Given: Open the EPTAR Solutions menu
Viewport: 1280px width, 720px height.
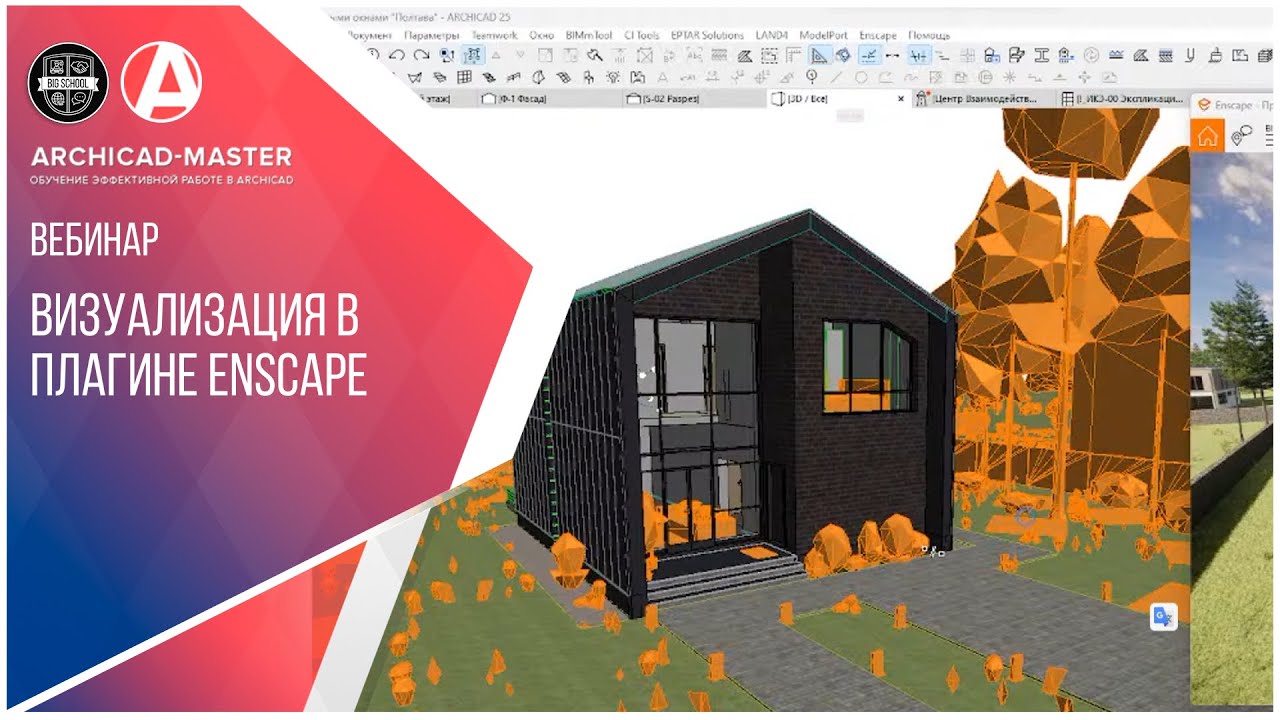Looking at the screenshot, I should pyautogui.click(x=707, y=35).
